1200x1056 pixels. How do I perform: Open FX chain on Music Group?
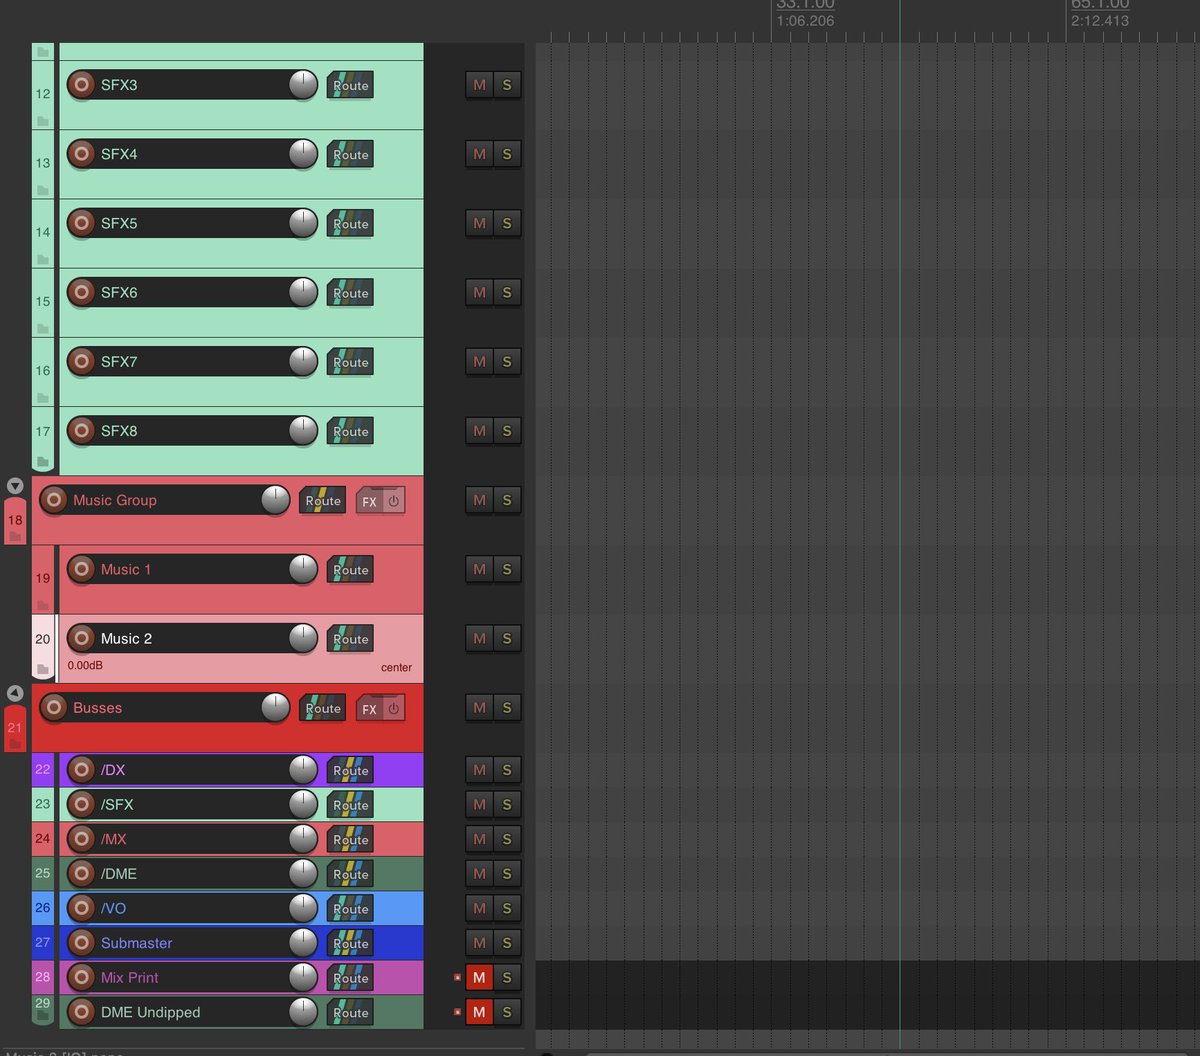370,501
